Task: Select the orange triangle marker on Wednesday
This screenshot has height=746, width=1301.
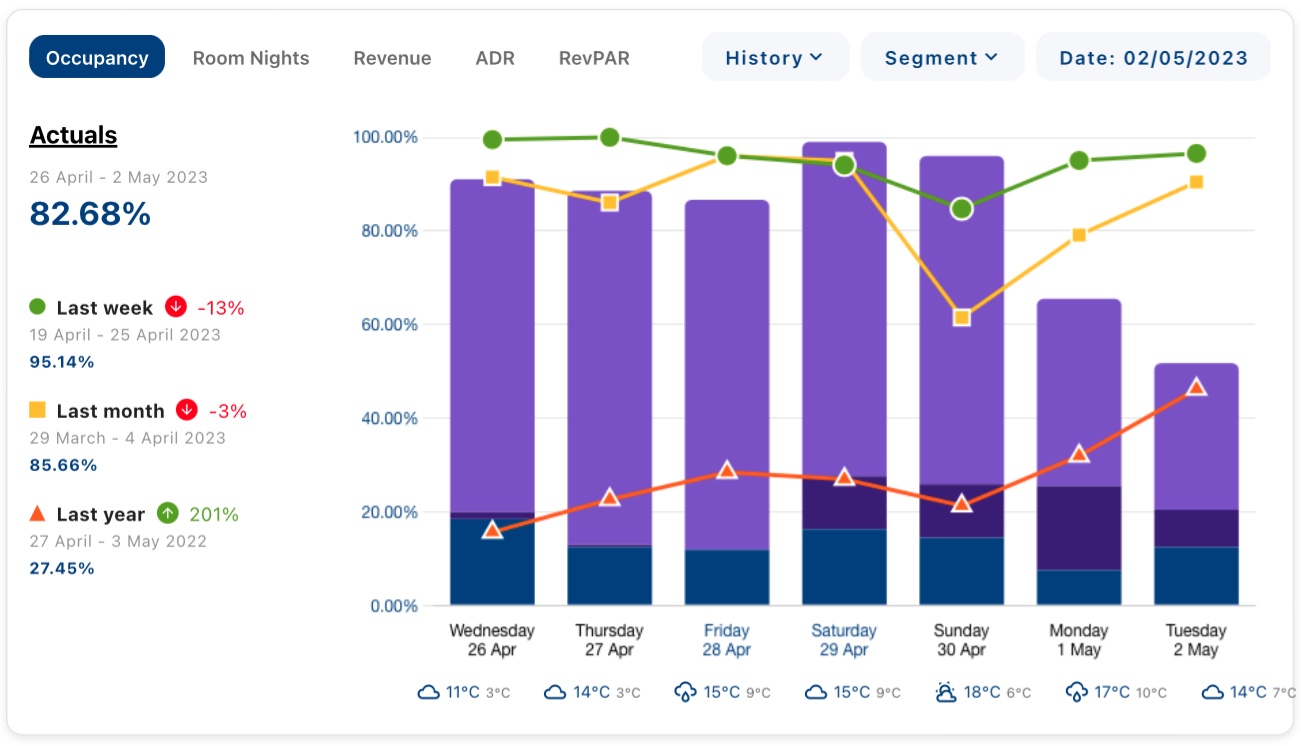Action: [x=492, y=530]
